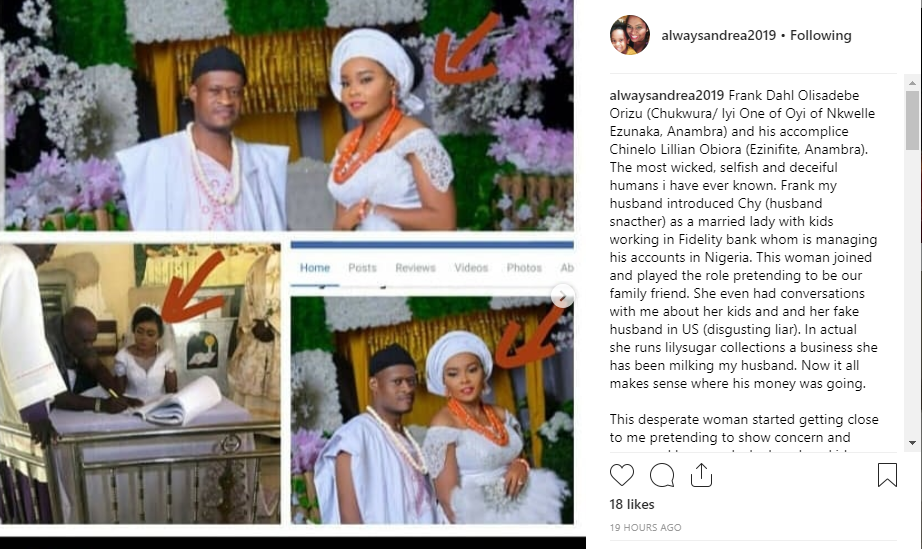Switch to the Videos tab
This screenshot has width=922, height=549.
point(471,268)
